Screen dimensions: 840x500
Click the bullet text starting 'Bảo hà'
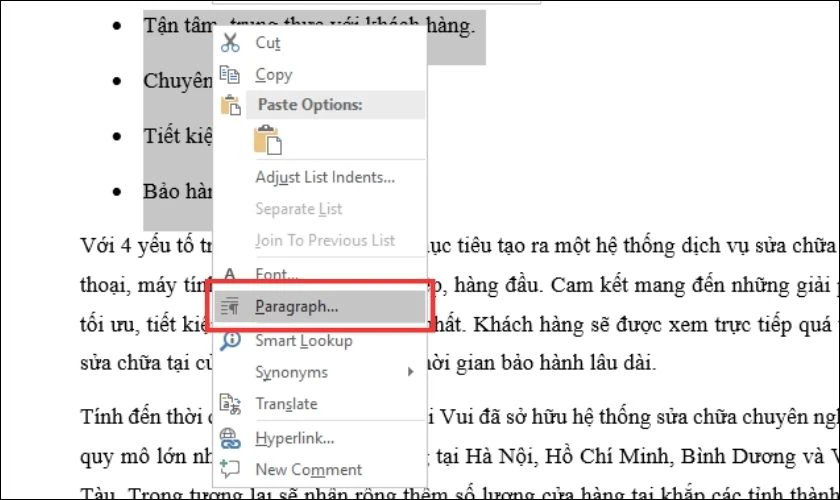[178, 191]
